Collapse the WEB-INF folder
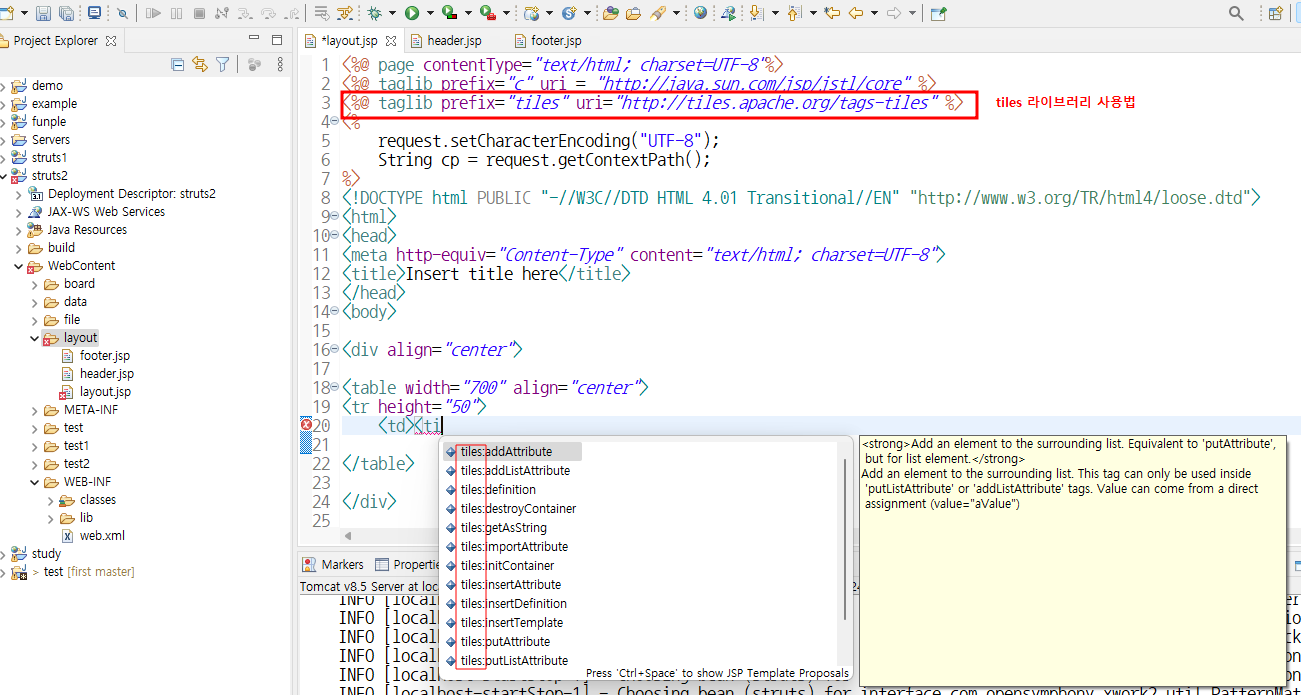Viewport: 1301px width, 695px height. (35, 482)
